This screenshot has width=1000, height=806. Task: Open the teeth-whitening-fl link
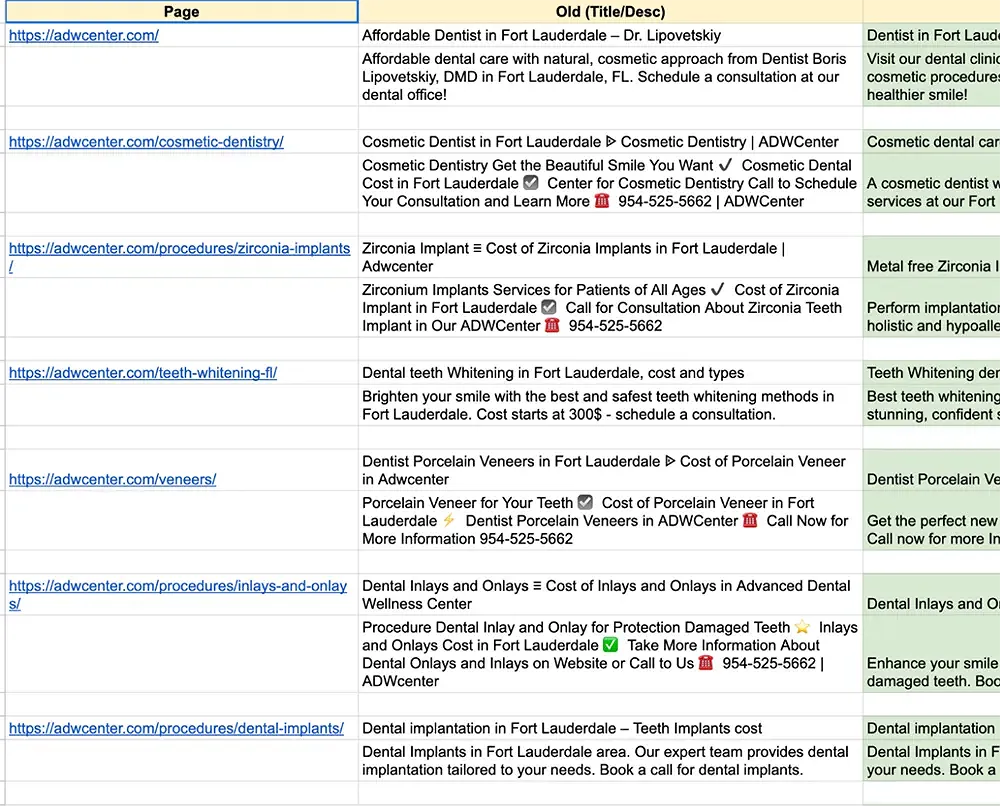pos(143,373)
